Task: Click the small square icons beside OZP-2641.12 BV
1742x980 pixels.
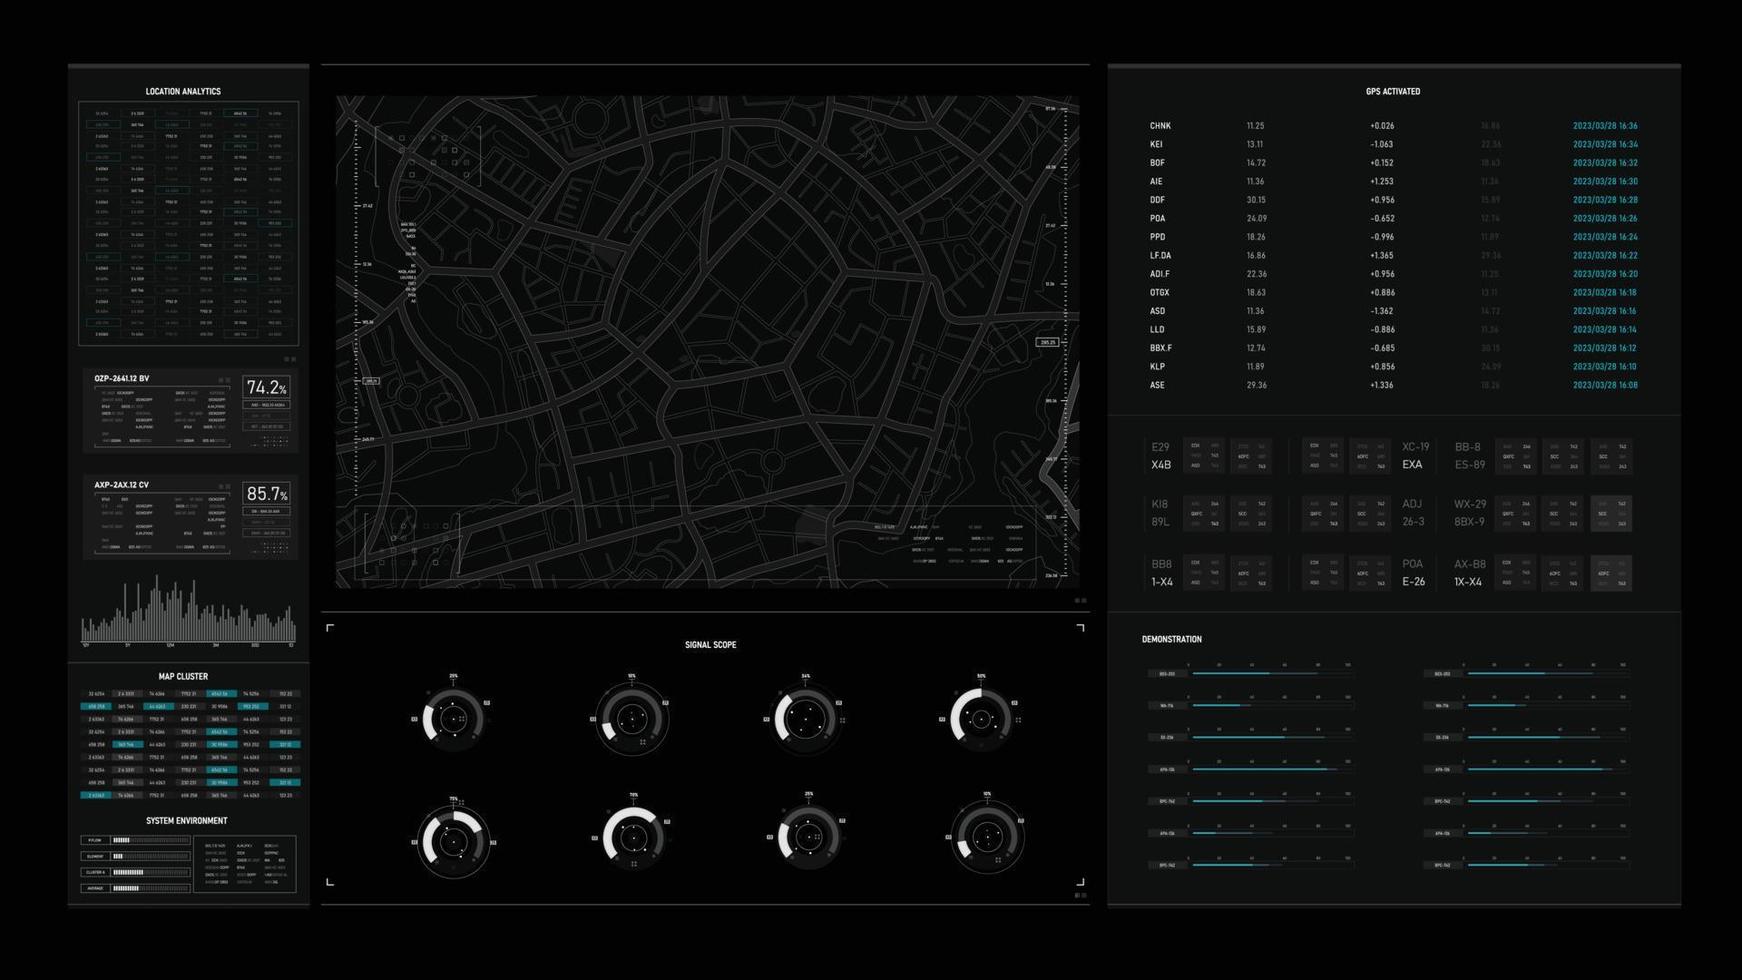Action: (225, 380)
